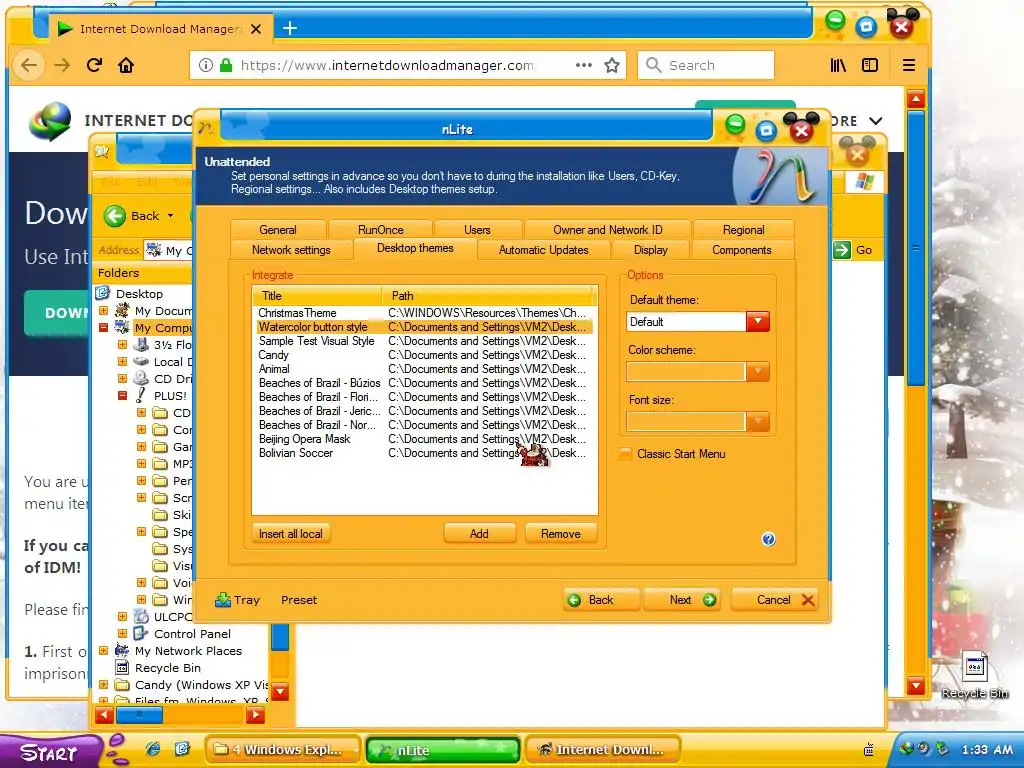Go to Firefox home page icon
Image resolution: width=1024 pixels, height=768 pixels.
click(x=125, y=65)
